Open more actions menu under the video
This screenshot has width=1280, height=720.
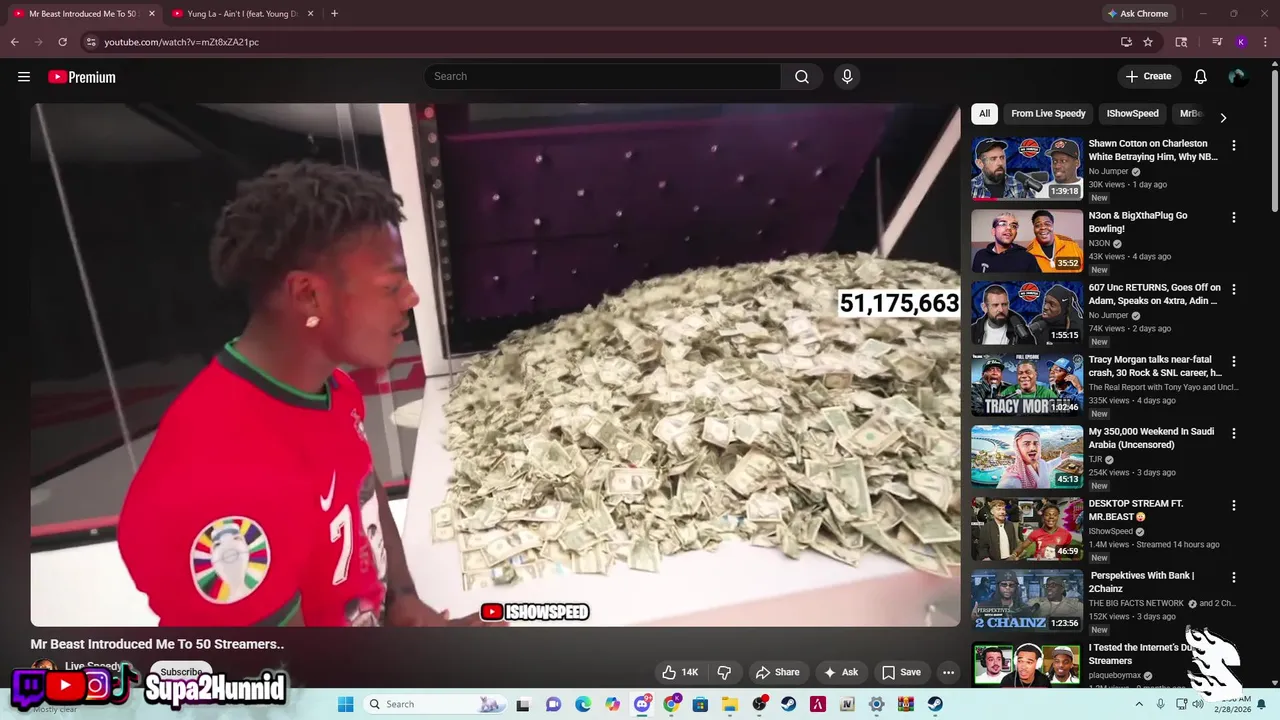pyautogui.click(x=948, y=672)
